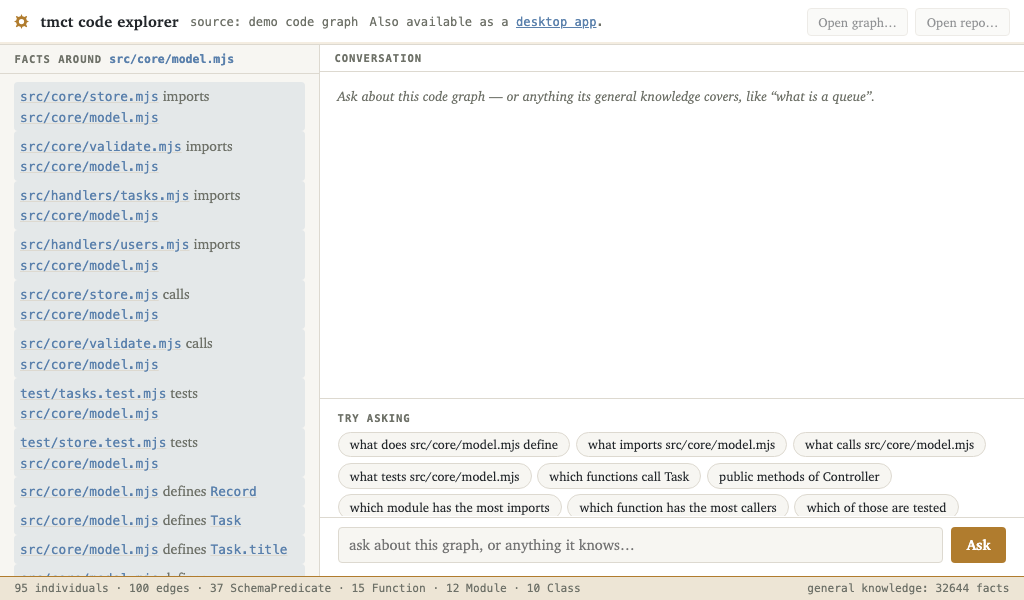Image resolution: width=1024 pixels, height=600 pixels.
Task: Click '12 Module' in the status bar
Action: [x=476, y=588]
